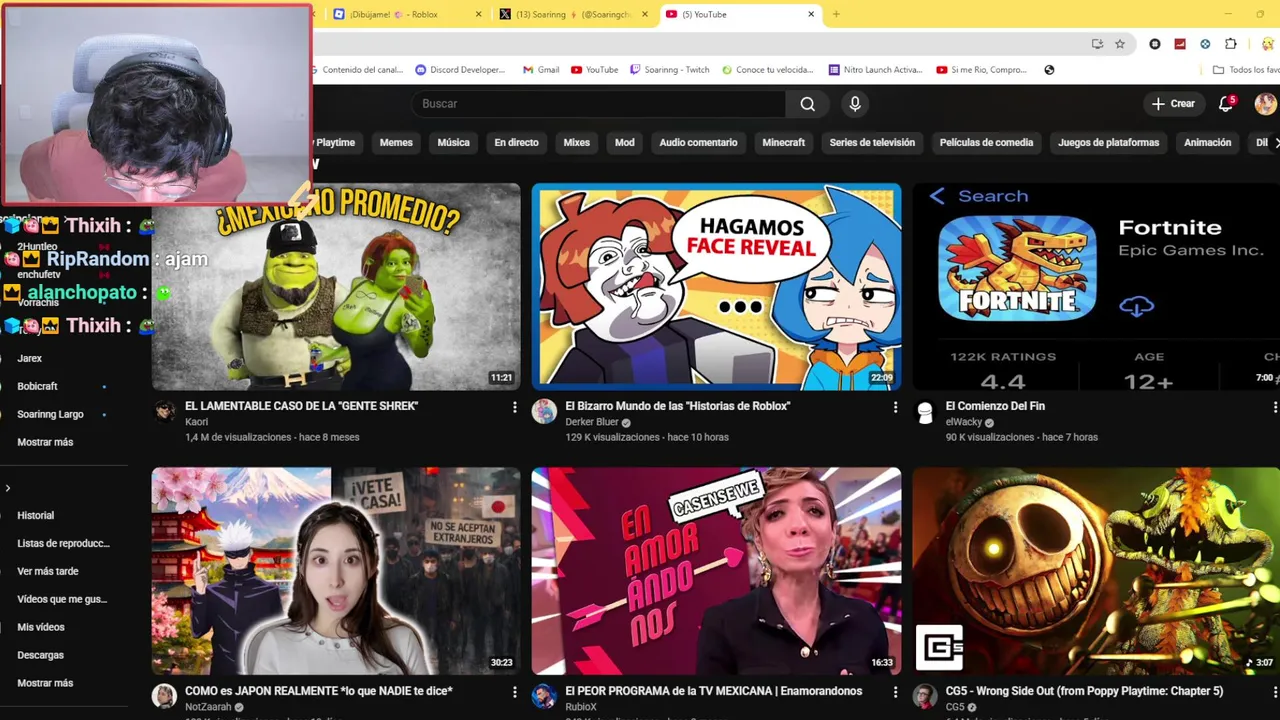Open Vídeos que me gustan
Viewport: 1280px width, 720px height.
pyautogui.click(x=60, y=599)
